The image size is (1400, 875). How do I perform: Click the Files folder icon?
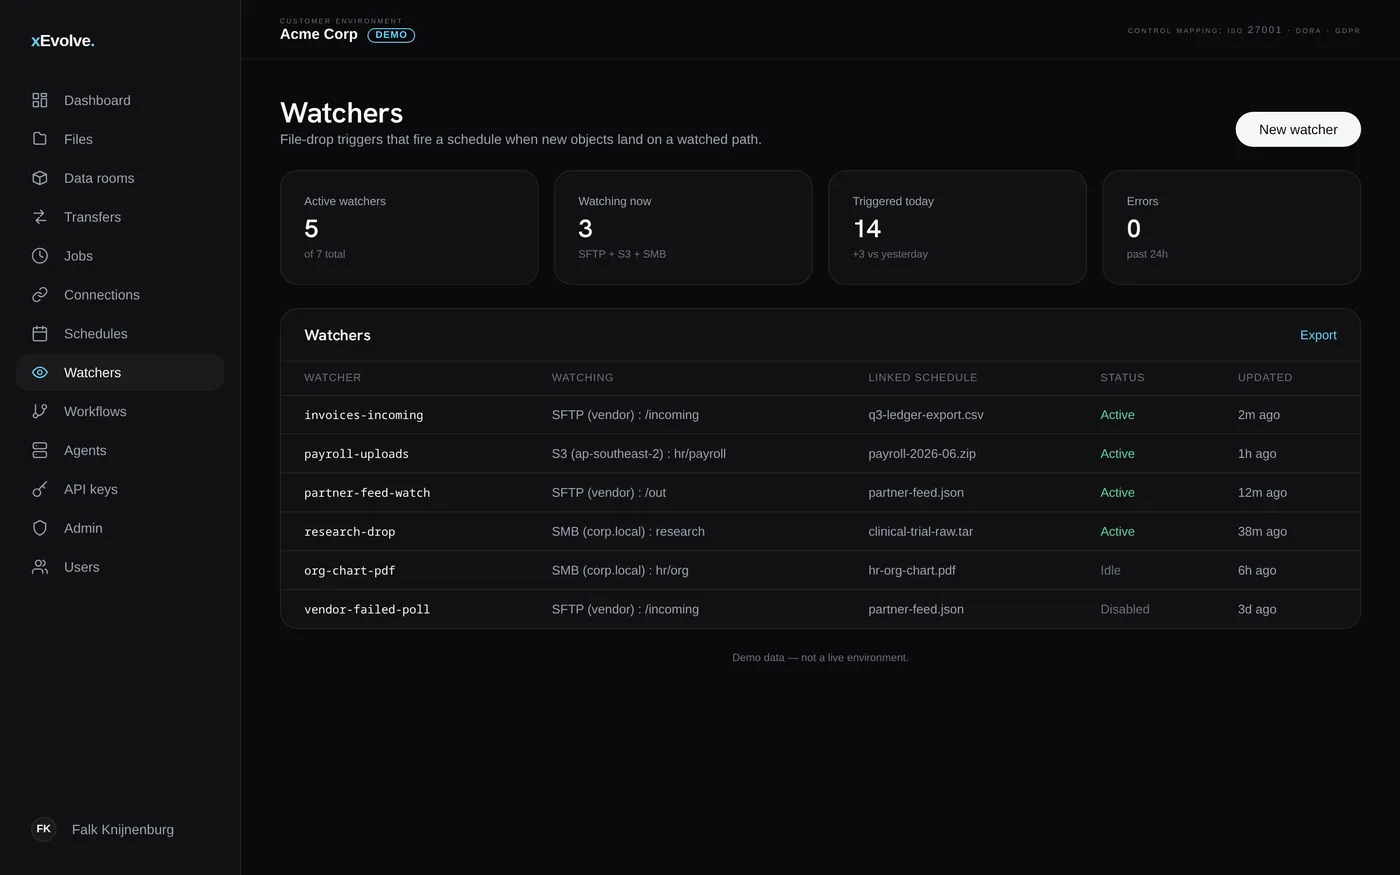(40, 139)
